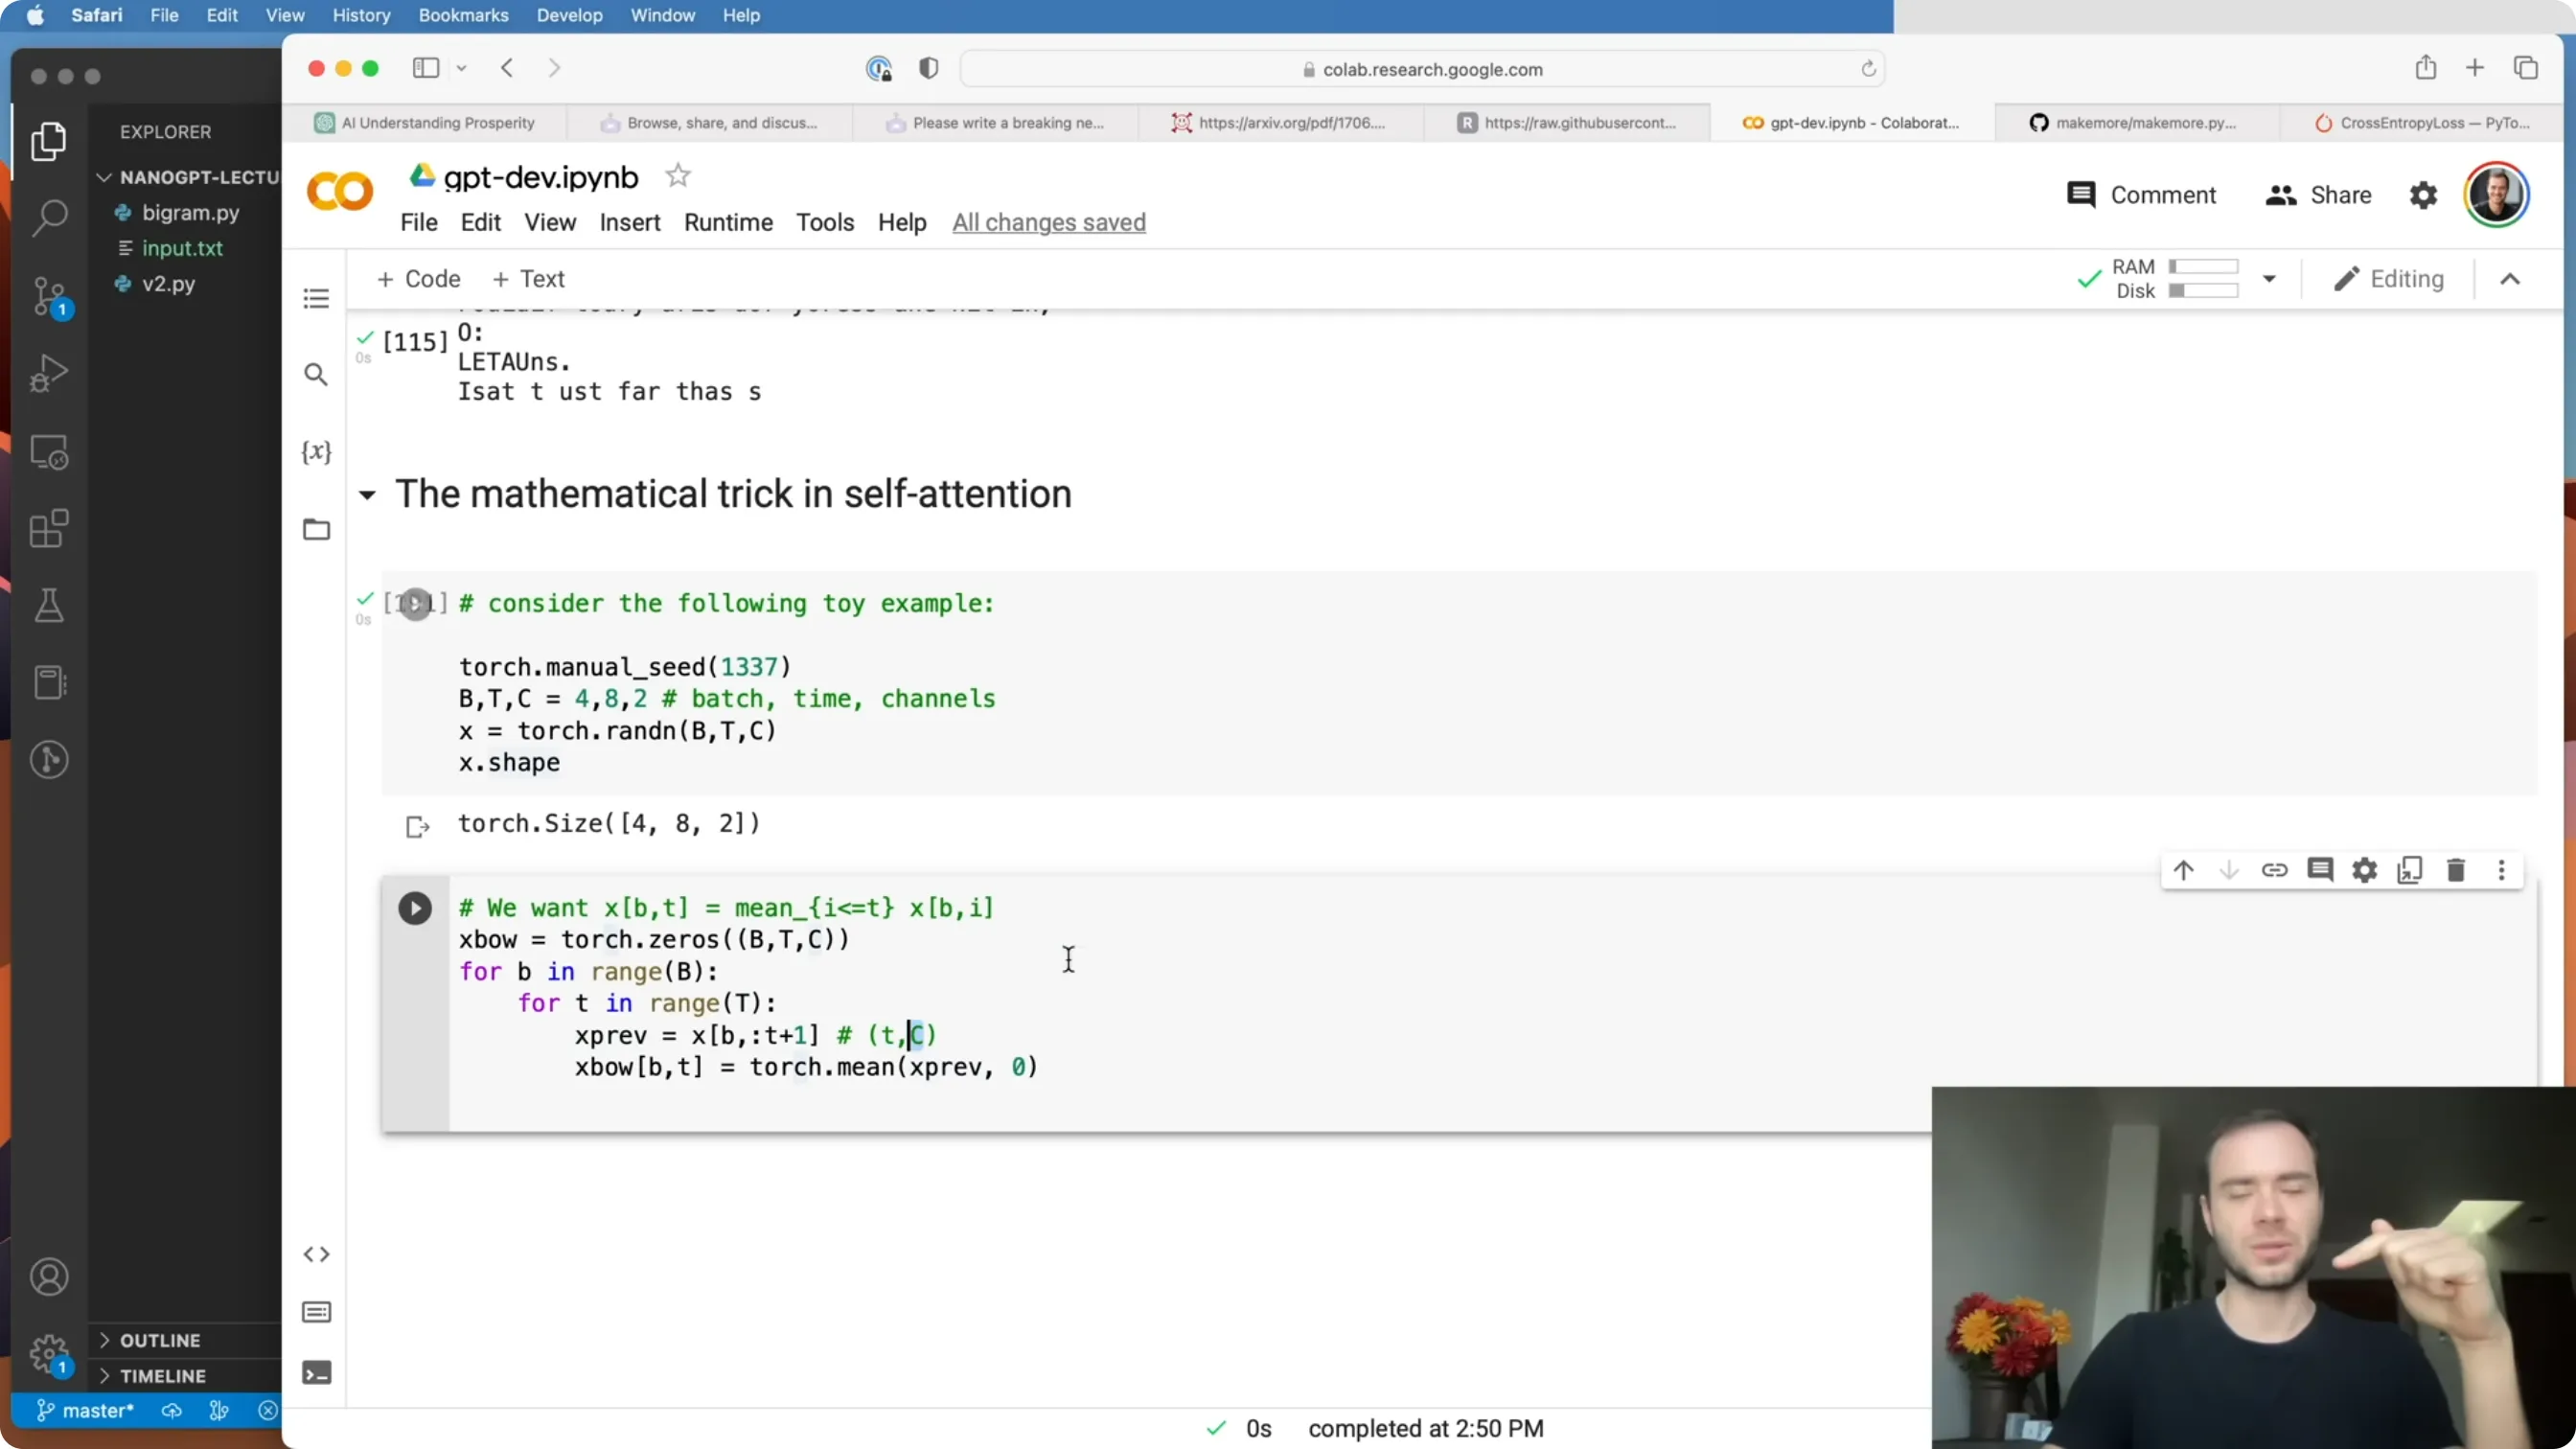Add a comment to the cell
Viewport: 2576px width, 1449px height.
click(x=2320, y=870)
